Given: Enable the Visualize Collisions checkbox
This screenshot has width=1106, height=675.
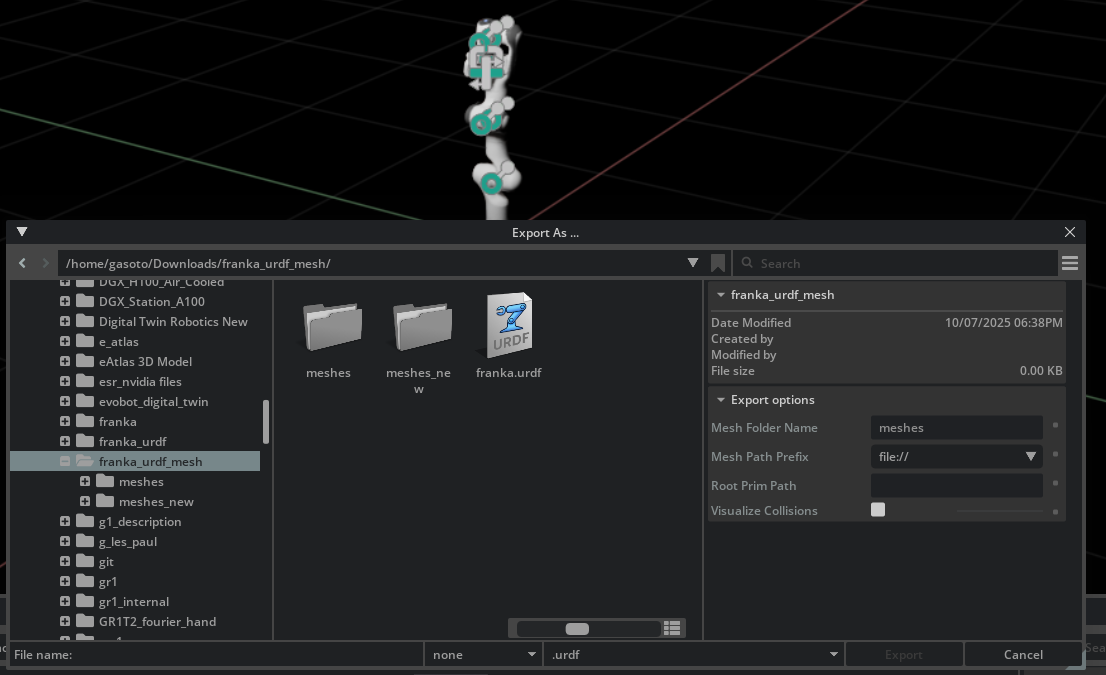Looking at the screenshot, I should (x=877, y=509).
